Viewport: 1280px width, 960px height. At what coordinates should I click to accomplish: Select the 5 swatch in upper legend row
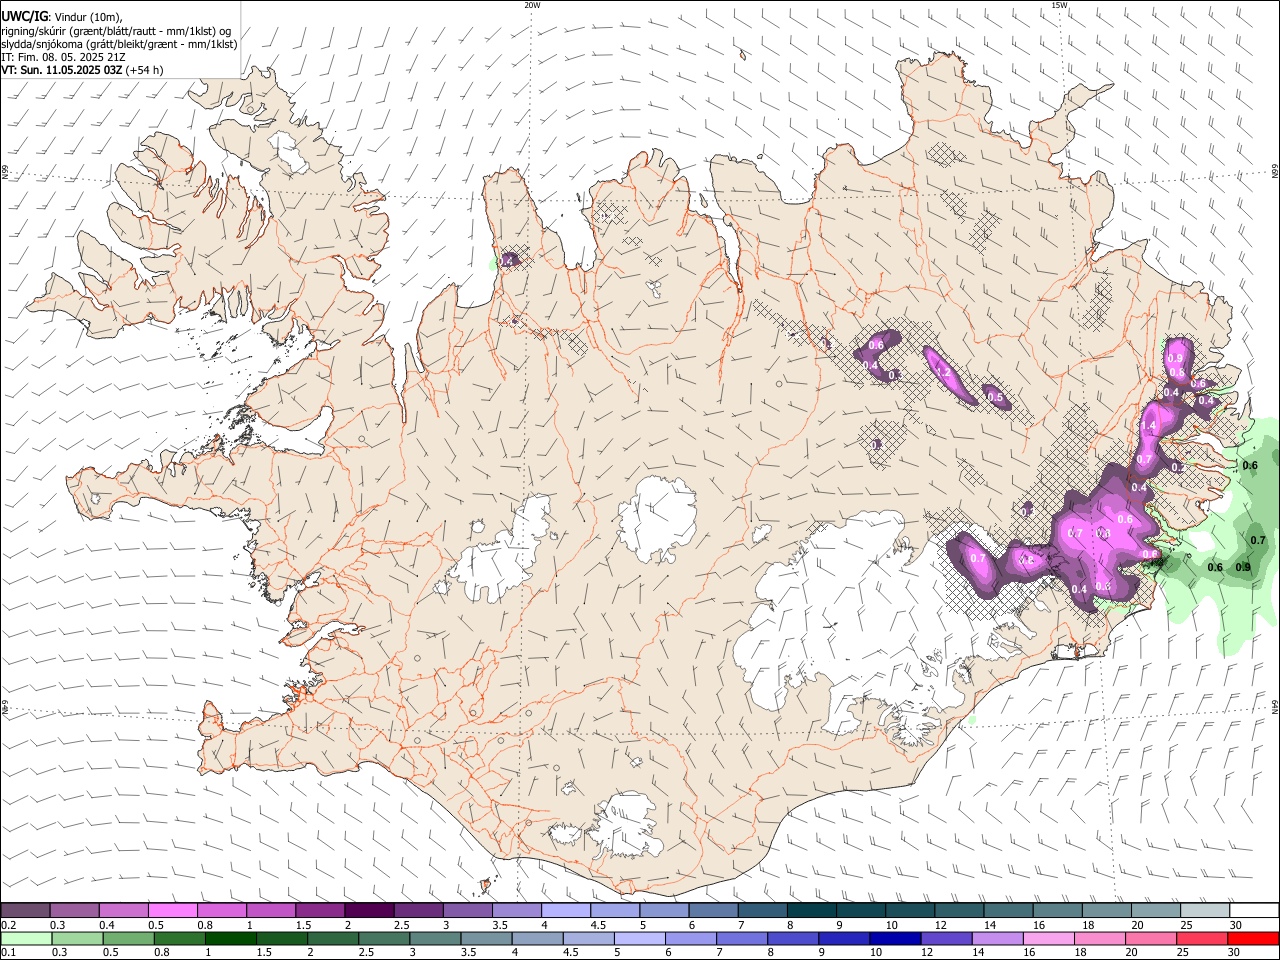click(x=664, y=911)
